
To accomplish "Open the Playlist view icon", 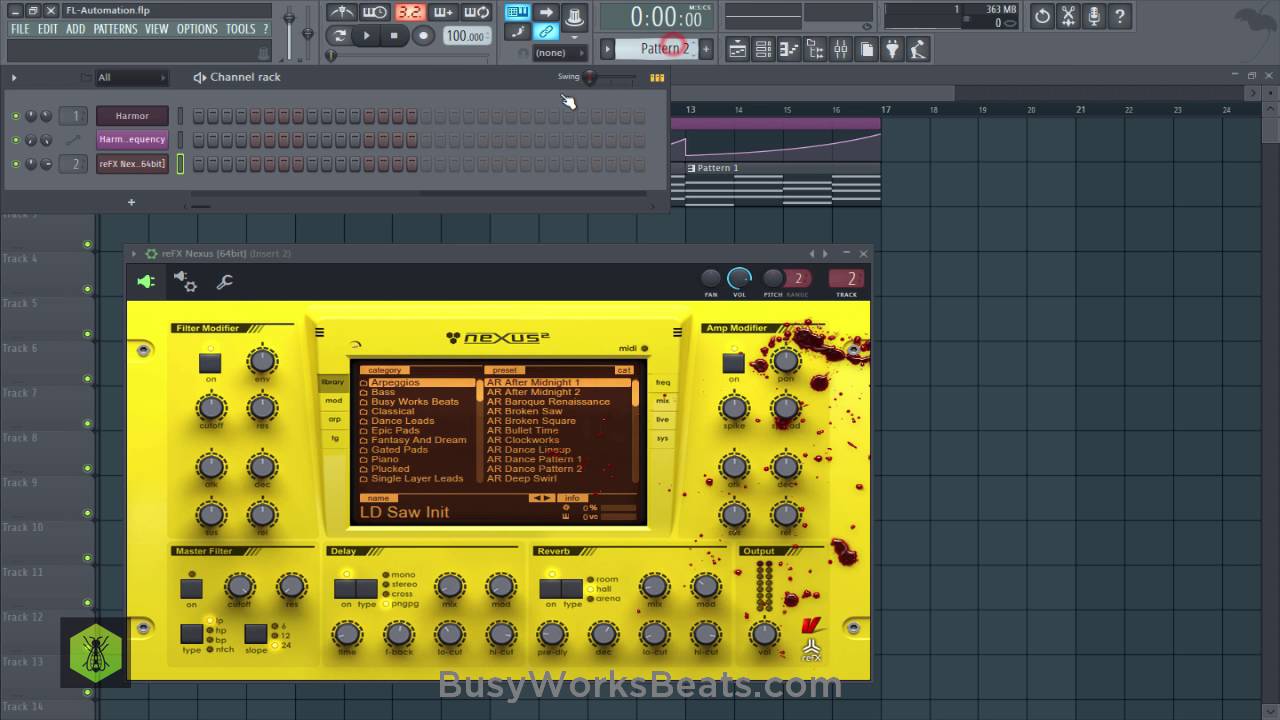I will [737, 49].
